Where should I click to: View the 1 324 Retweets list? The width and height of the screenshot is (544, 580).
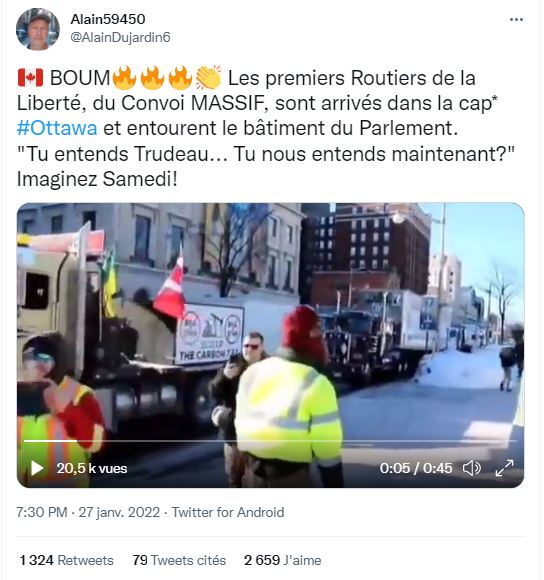[x=67, y=560]
